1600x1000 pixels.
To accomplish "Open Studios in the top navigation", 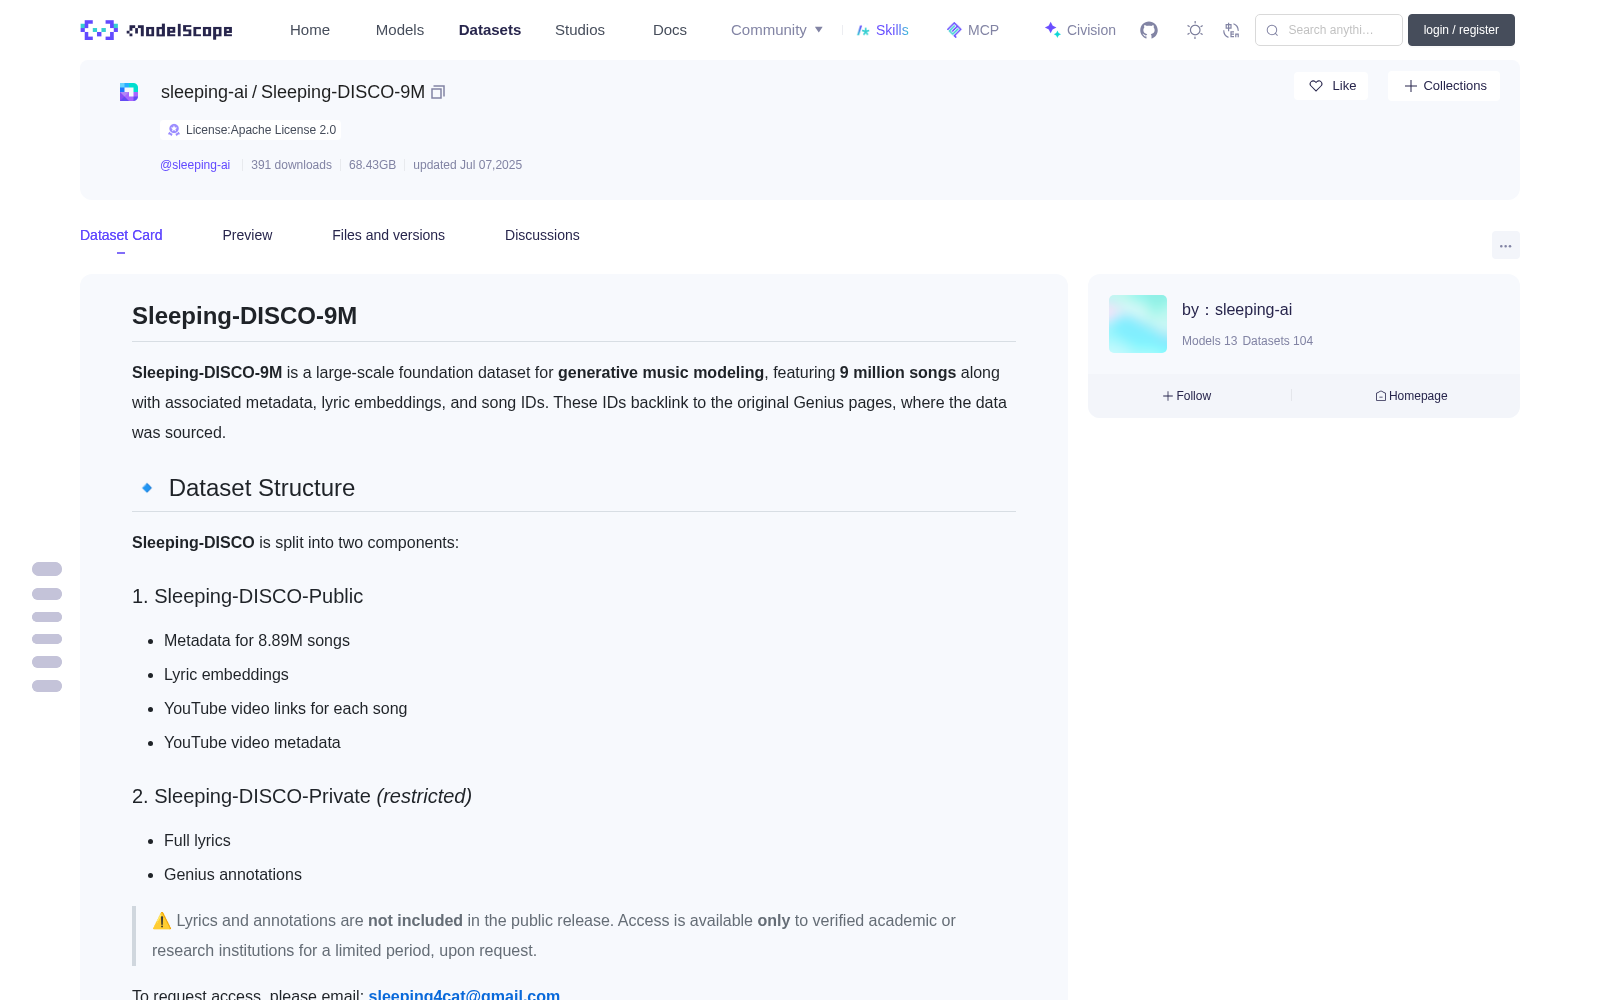I will click(x=580, y=30).
